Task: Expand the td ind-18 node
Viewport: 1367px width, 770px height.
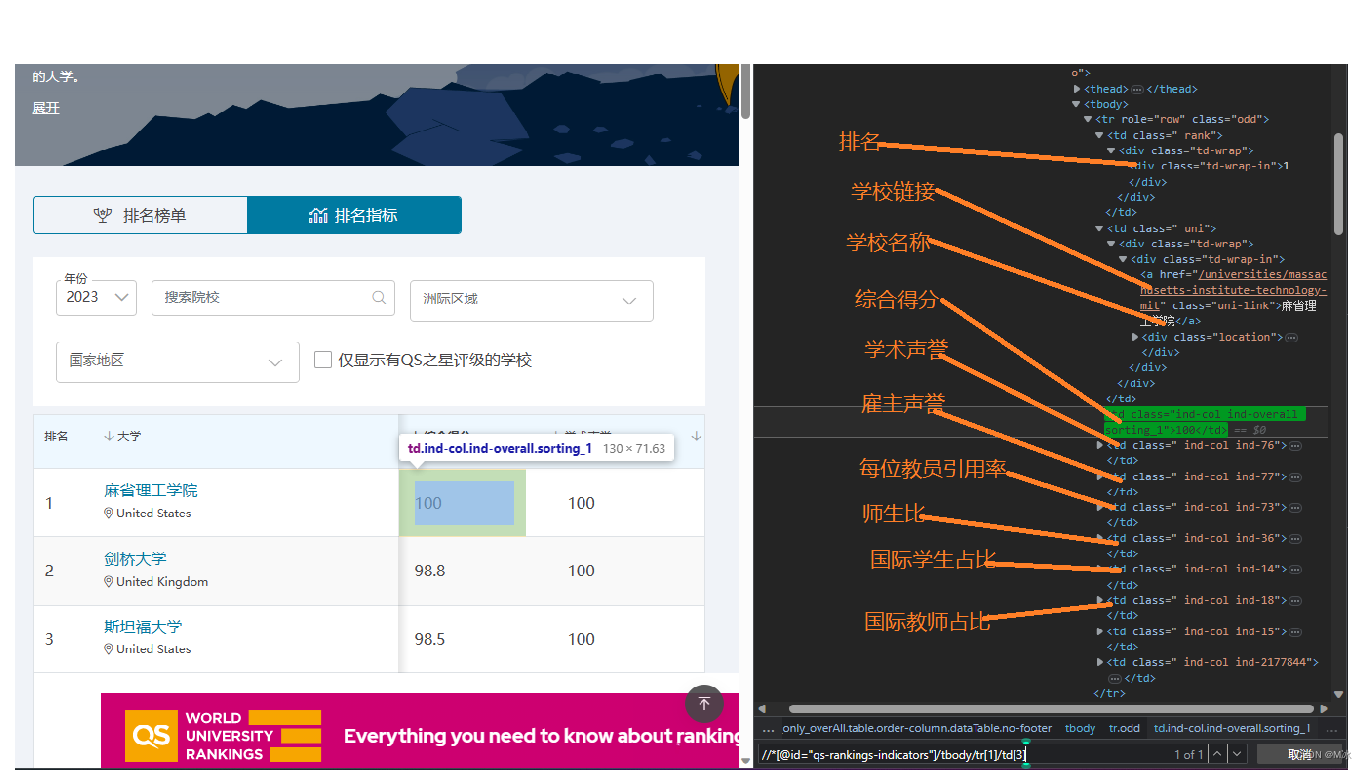Action: point(1100,600)
